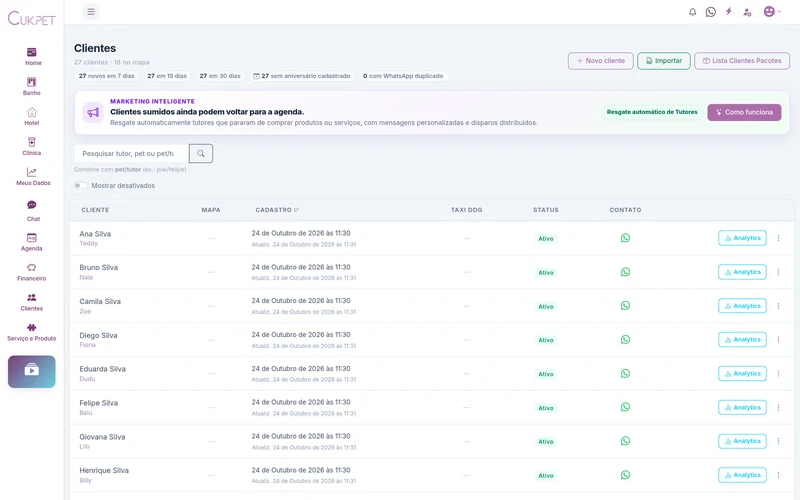Open Analytics for Felipe Silva
The height and width of the screenshot is (500, 800).
(x=742, y=408)
